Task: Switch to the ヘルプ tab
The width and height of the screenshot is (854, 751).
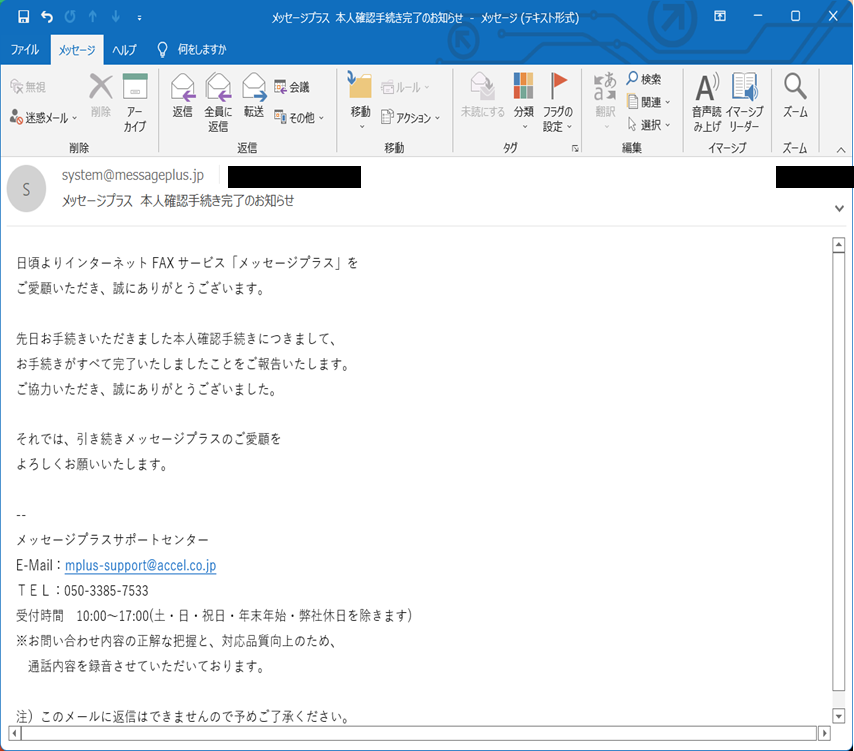Action: (124, 50)
